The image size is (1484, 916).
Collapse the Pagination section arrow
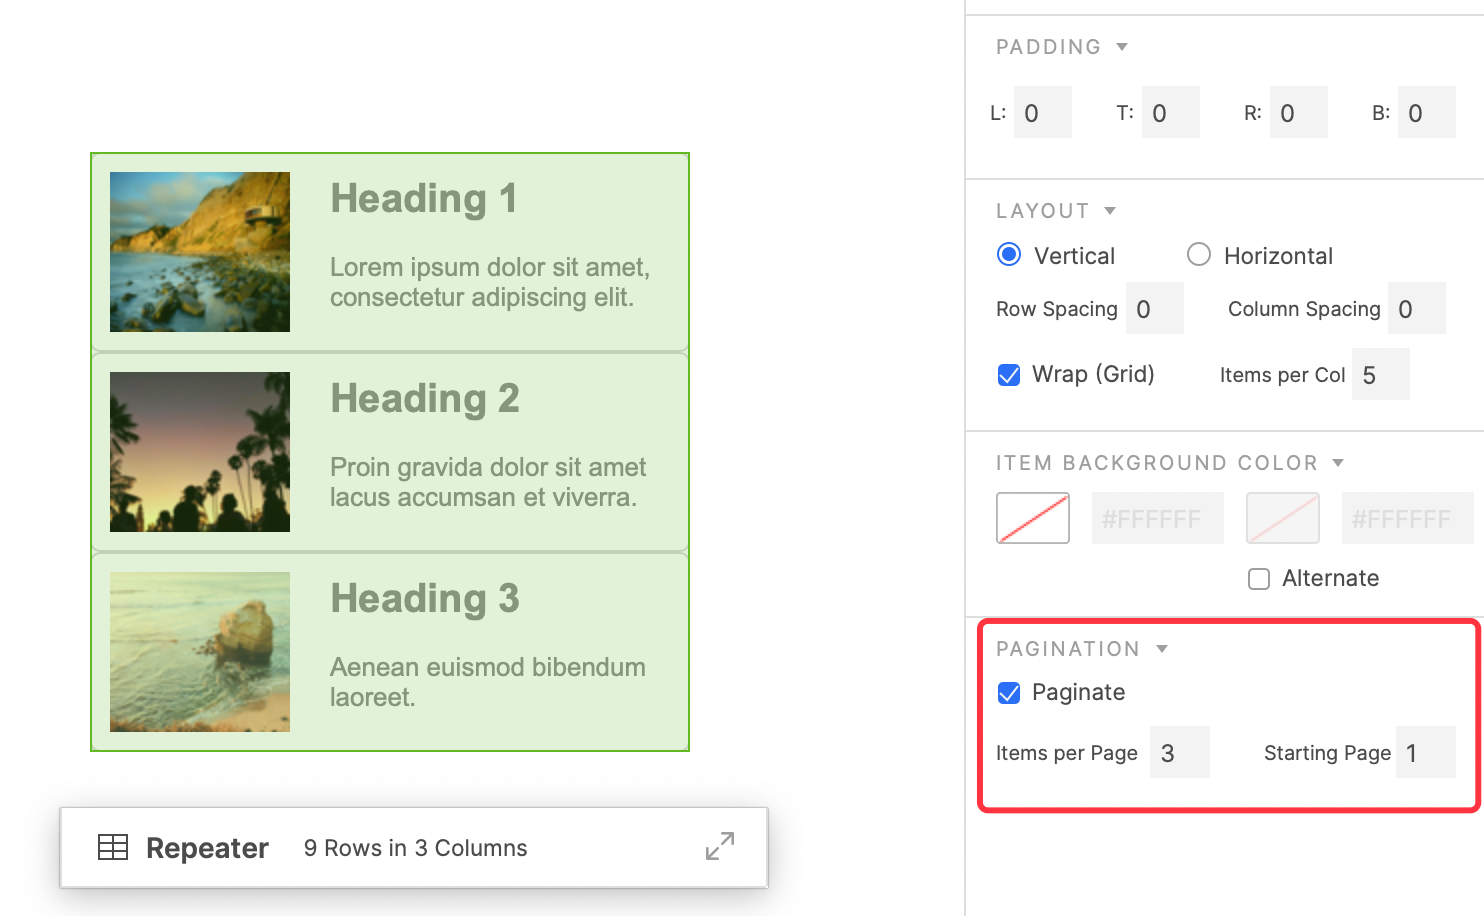pyautogui.click(x=1162, y=649)
